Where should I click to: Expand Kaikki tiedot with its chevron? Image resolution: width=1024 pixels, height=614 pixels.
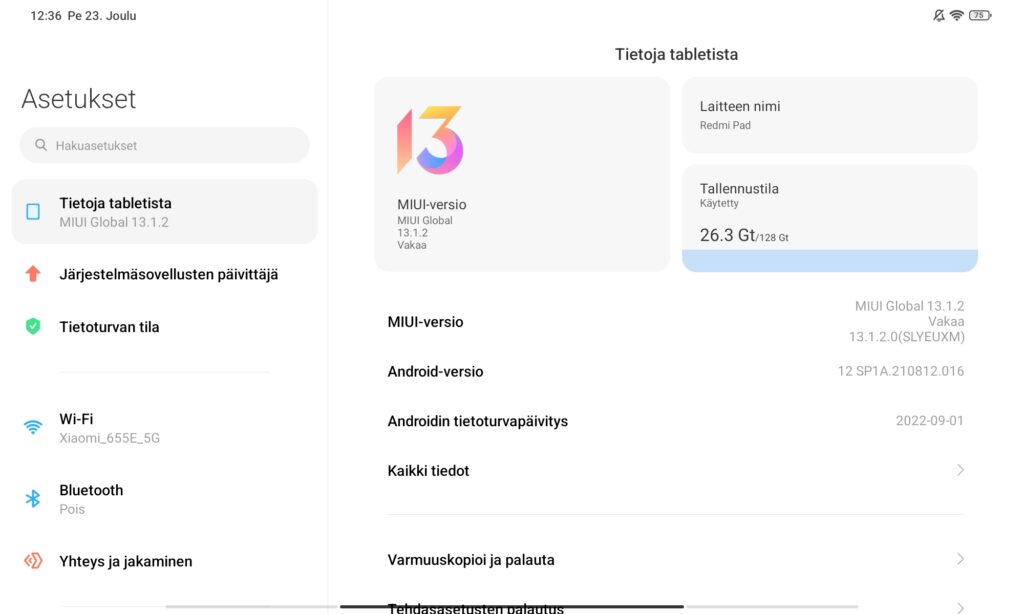coord(960,470)
